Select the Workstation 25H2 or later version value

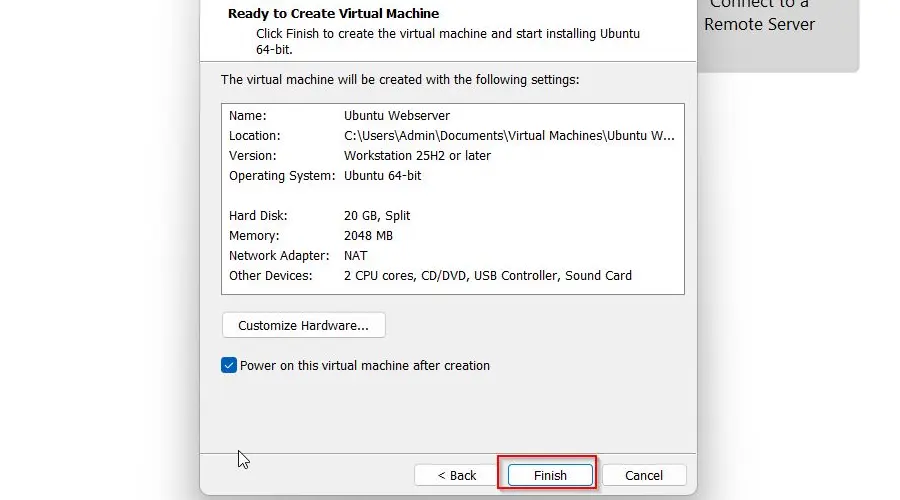tap(417, 156)
